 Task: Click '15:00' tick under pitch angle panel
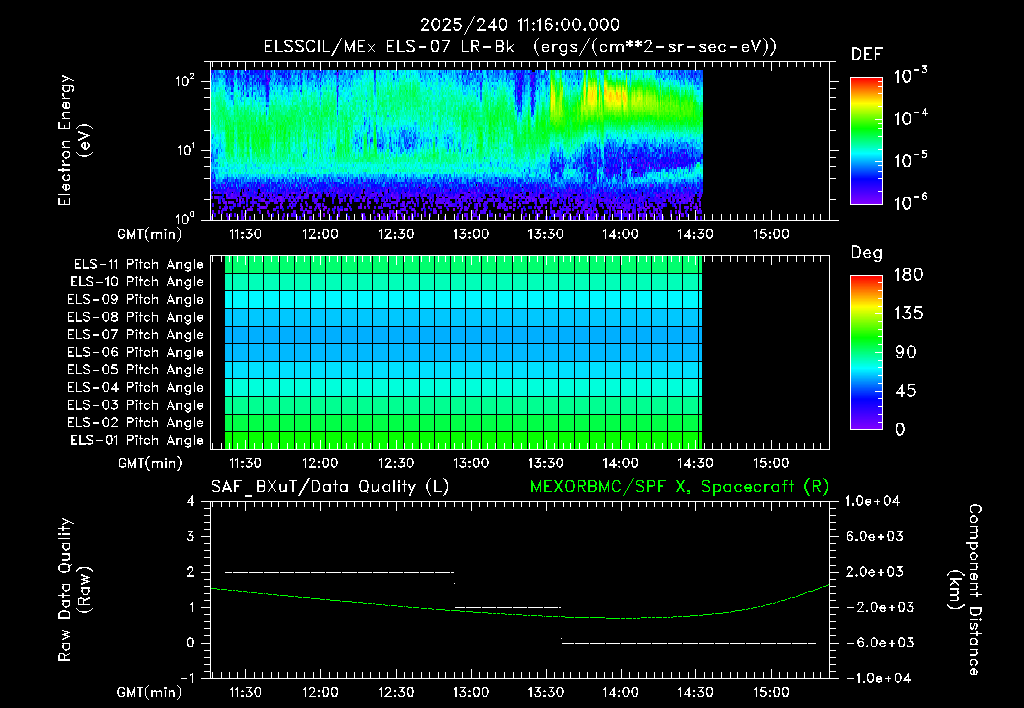771,463
